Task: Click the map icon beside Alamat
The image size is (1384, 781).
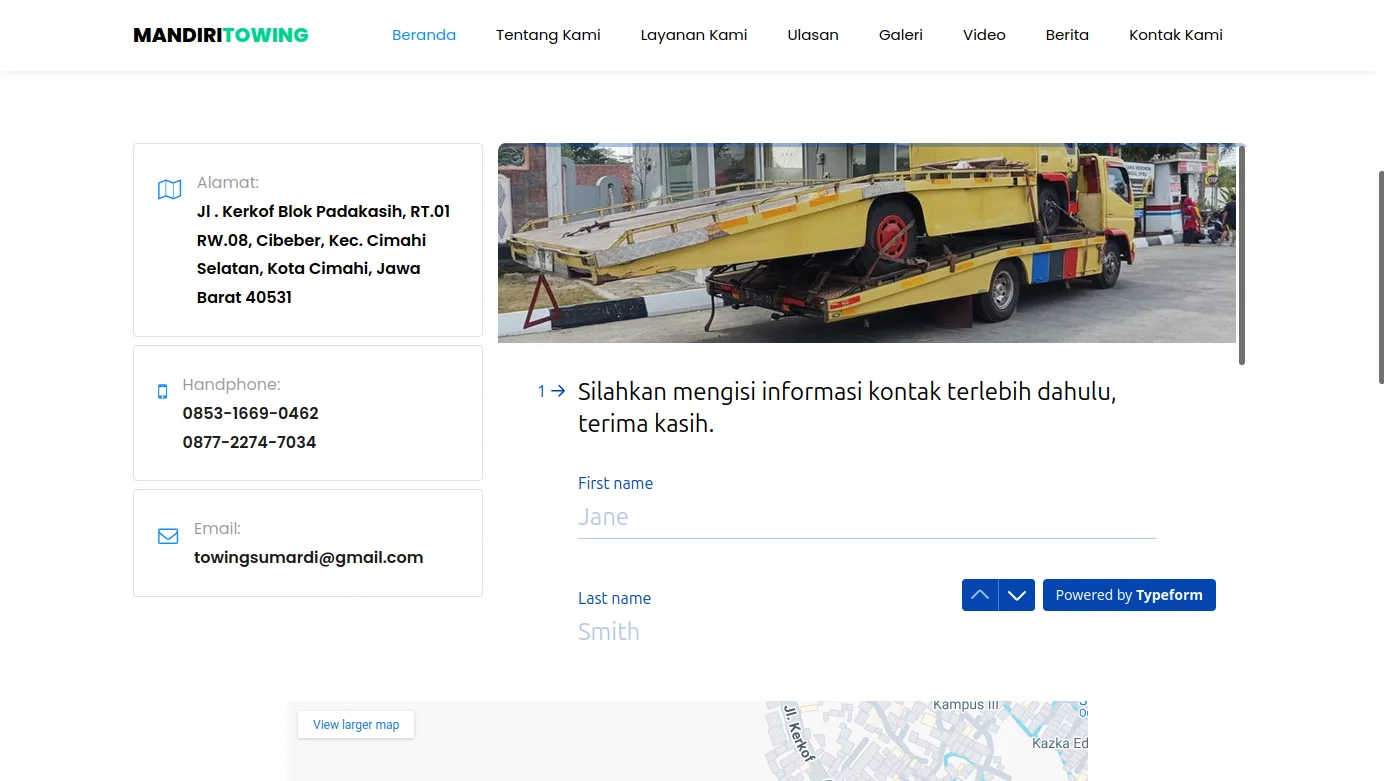Action: [x=169, y=189]
